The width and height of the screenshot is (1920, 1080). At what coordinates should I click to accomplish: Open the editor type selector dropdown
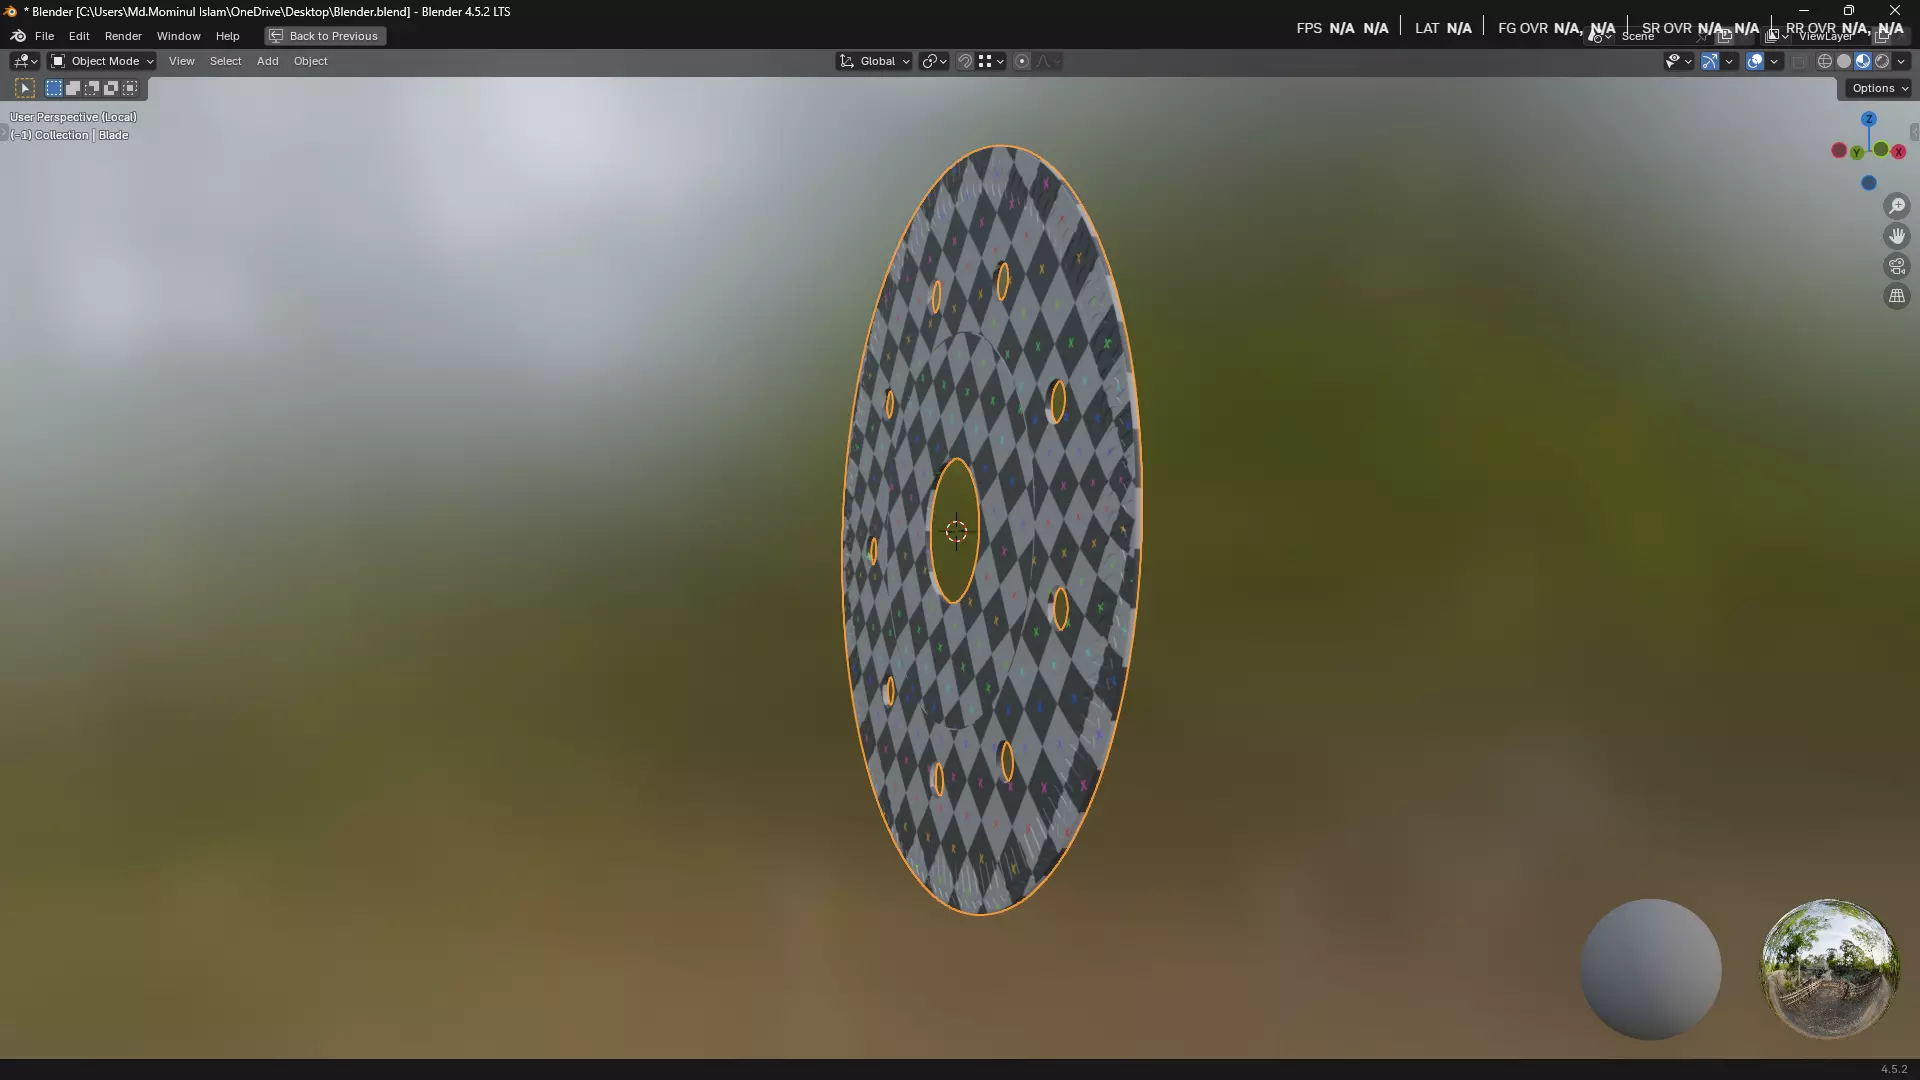coord(25,61)
